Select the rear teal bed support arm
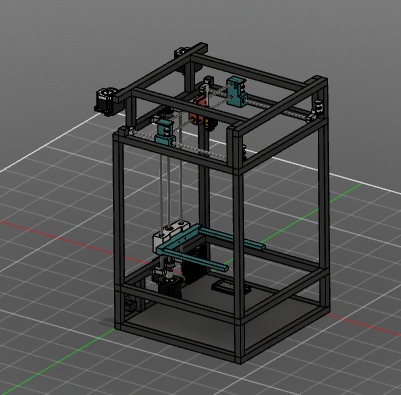Screen dimensions: 401x395 pyautogui.click(x=232, y=239)
